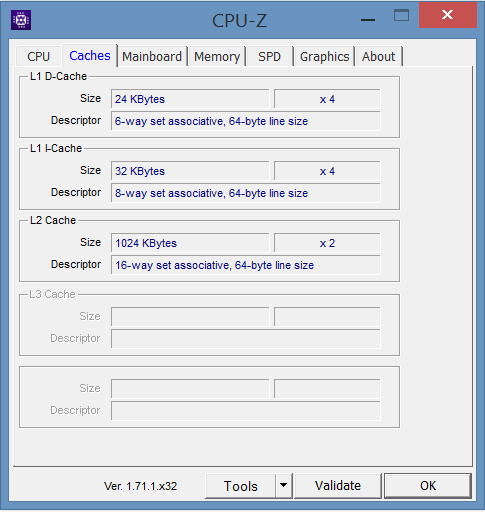Click the L1 I-Cache size '32 KBytes'
The height and width of the screenshot is (512, 485).
click(190, 171)
